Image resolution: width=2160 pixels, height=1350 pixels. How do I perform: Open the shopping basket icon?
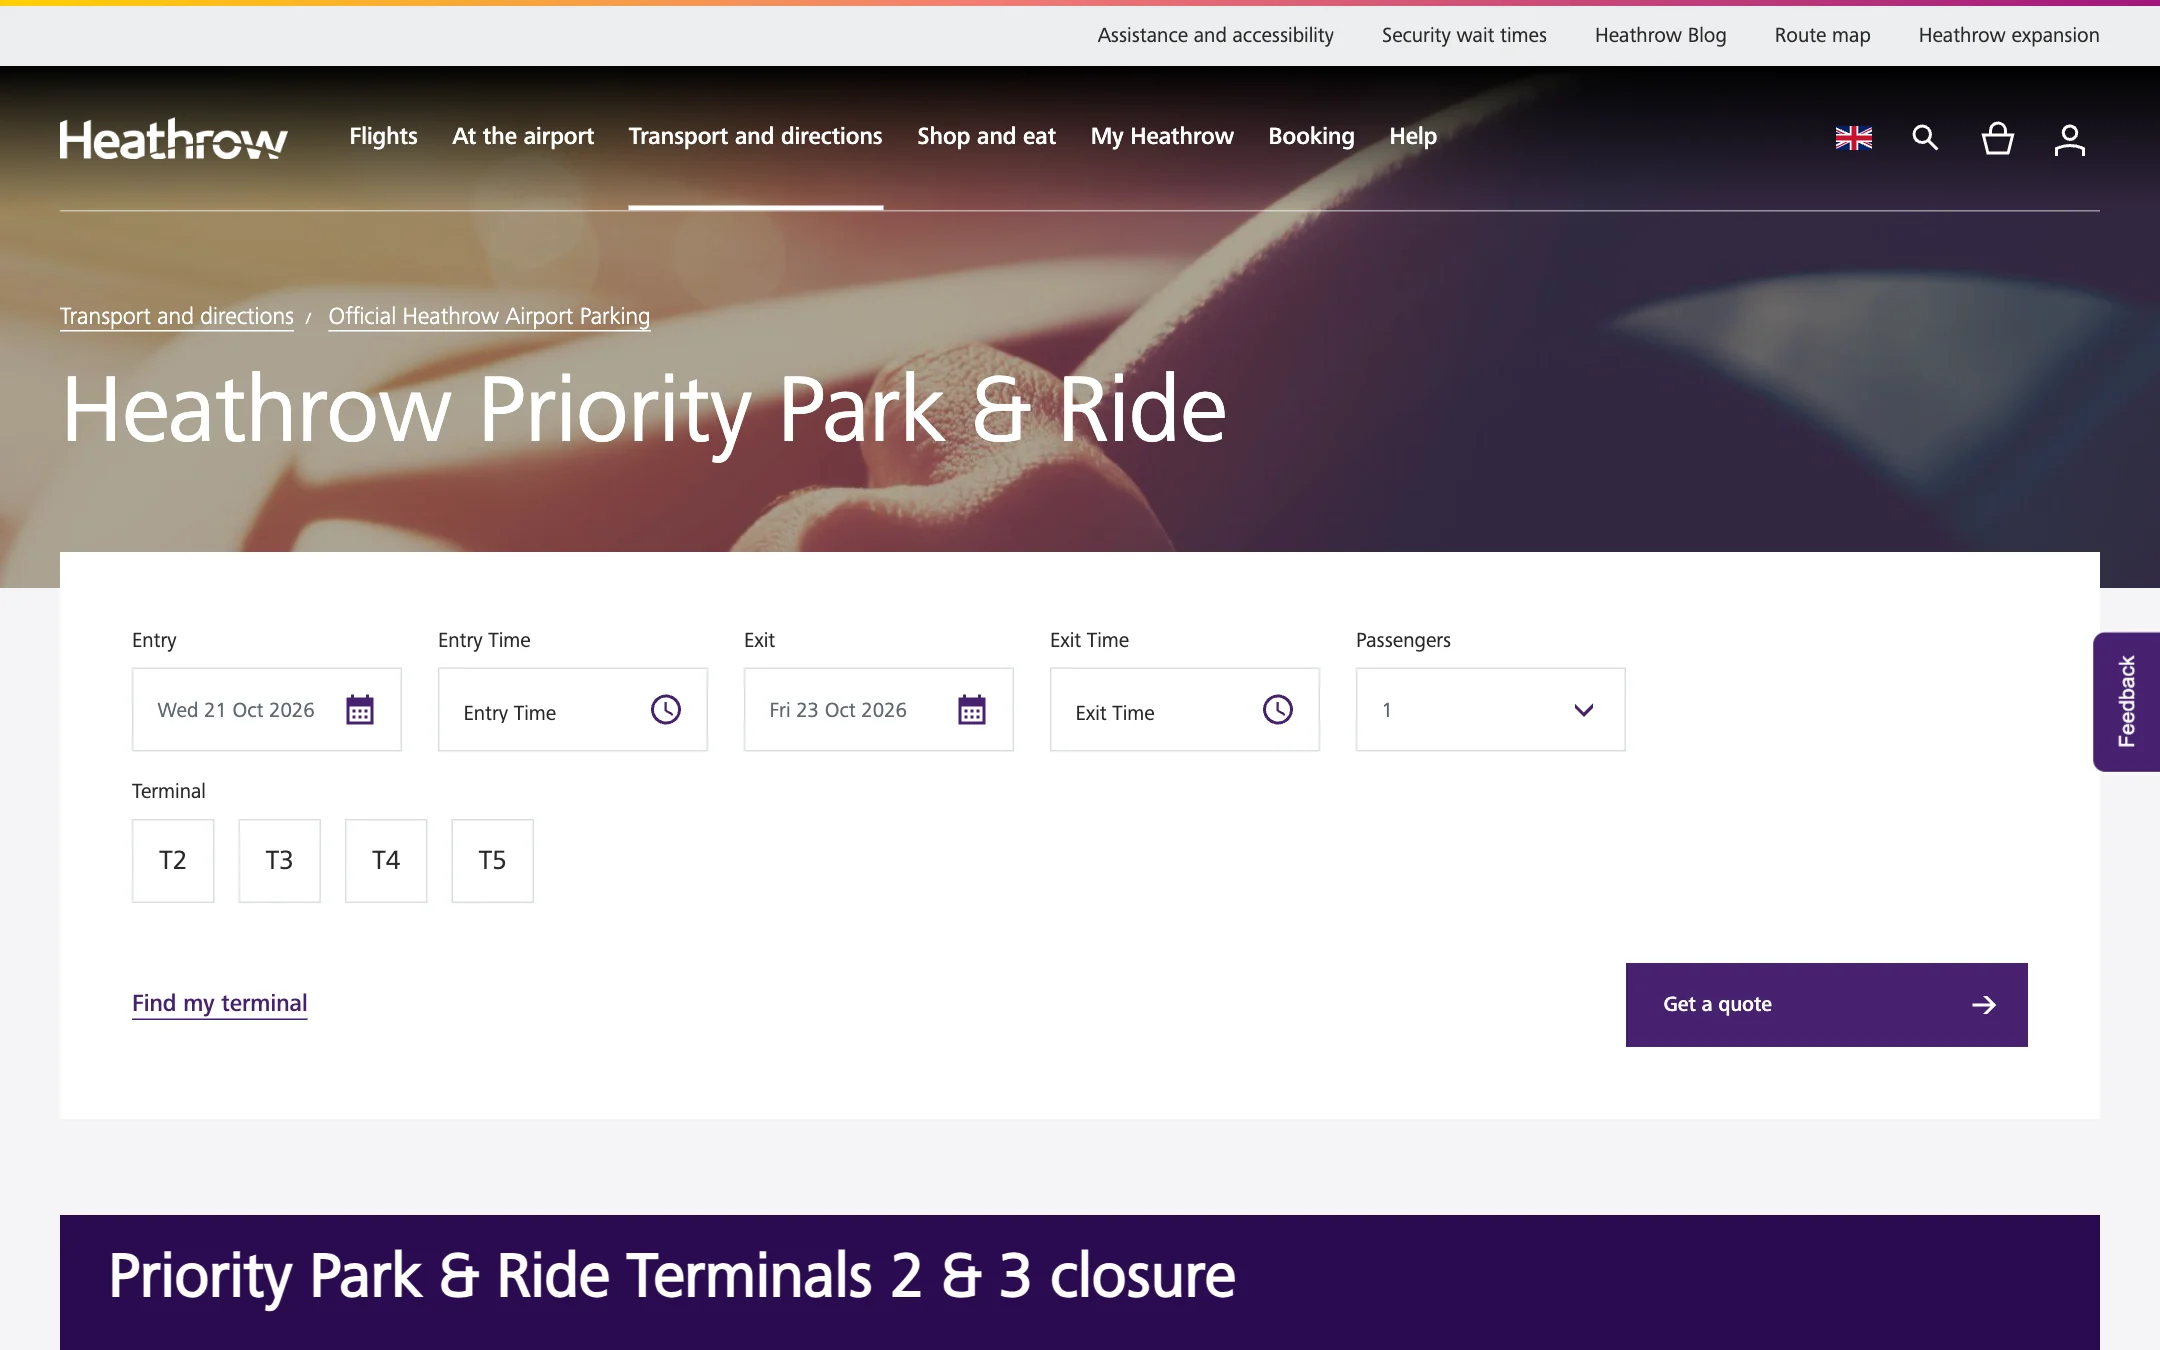1998,138
